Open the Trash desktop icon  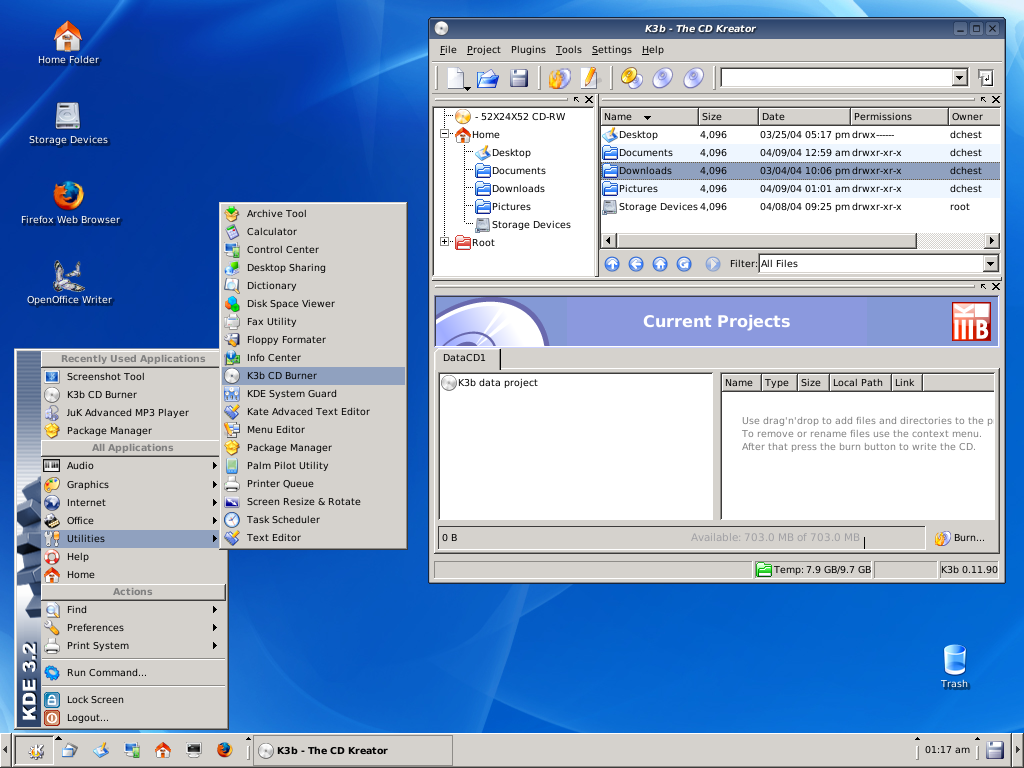coord(954,667)
